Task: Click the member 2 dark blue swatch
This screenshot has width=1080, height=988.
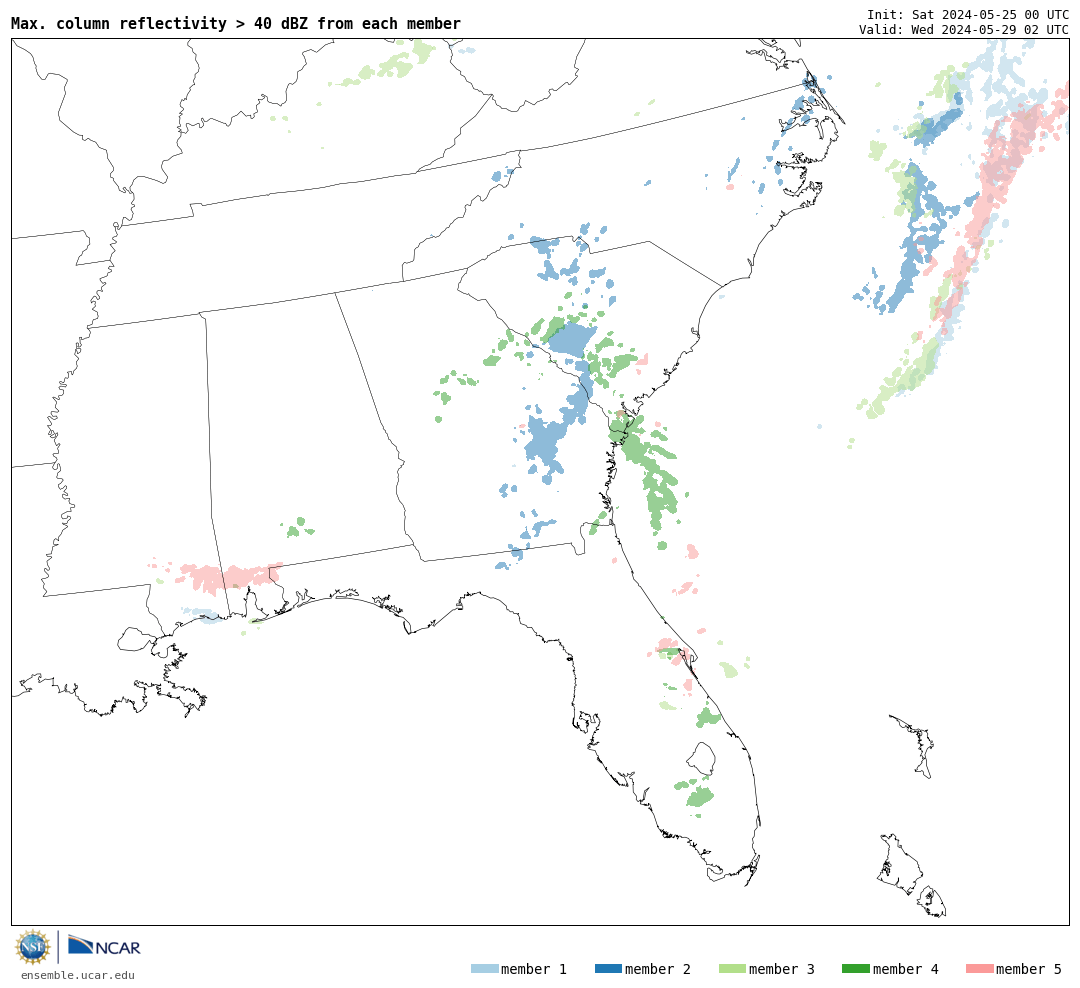Action: point(608,969)
